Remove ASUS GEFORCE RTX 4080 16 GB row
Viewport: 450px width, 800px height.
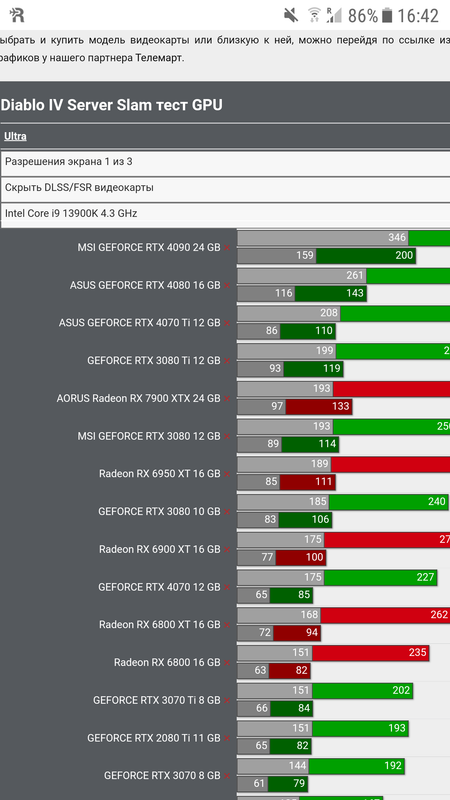(x=227, y=285)
